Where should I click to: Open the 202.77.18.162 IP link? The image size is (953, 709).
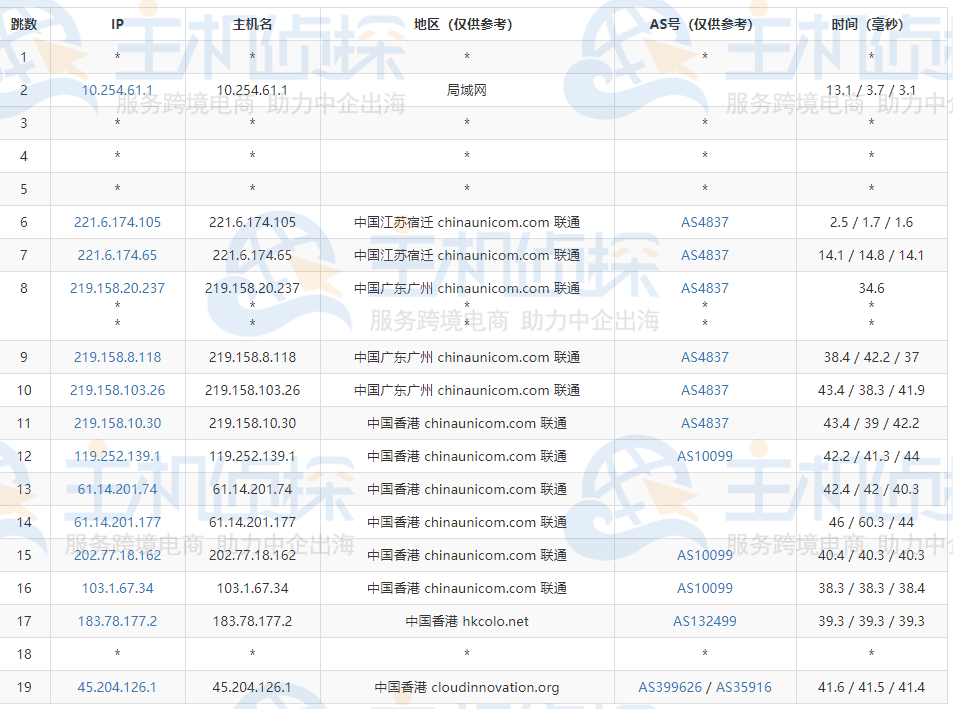[x=117, y=555]
